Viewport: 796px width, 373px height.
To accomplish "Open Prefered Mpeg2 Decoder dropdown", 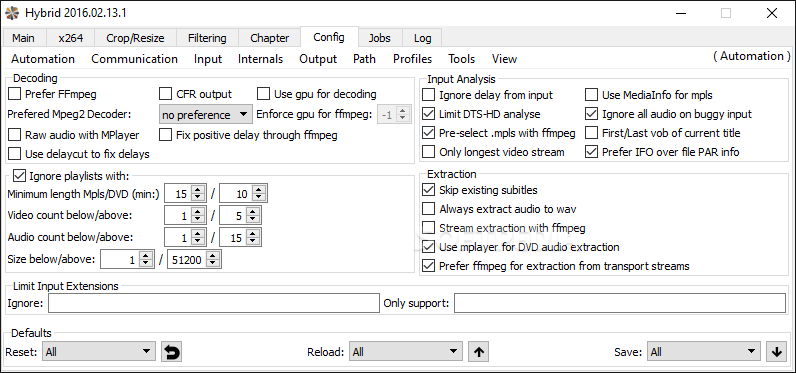I will click(x=206, y=115).
